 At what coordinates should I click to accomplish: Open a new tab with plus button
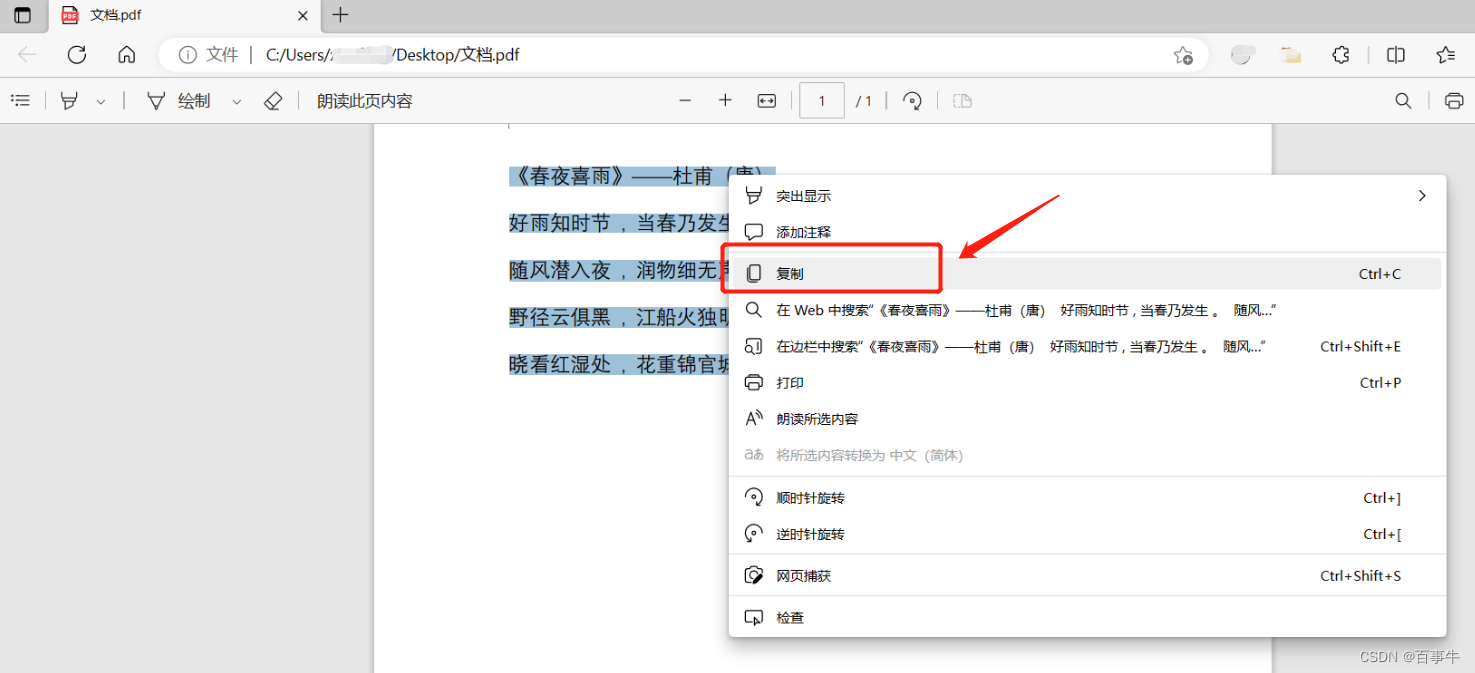pyautogui.click(x=341, y=15)
